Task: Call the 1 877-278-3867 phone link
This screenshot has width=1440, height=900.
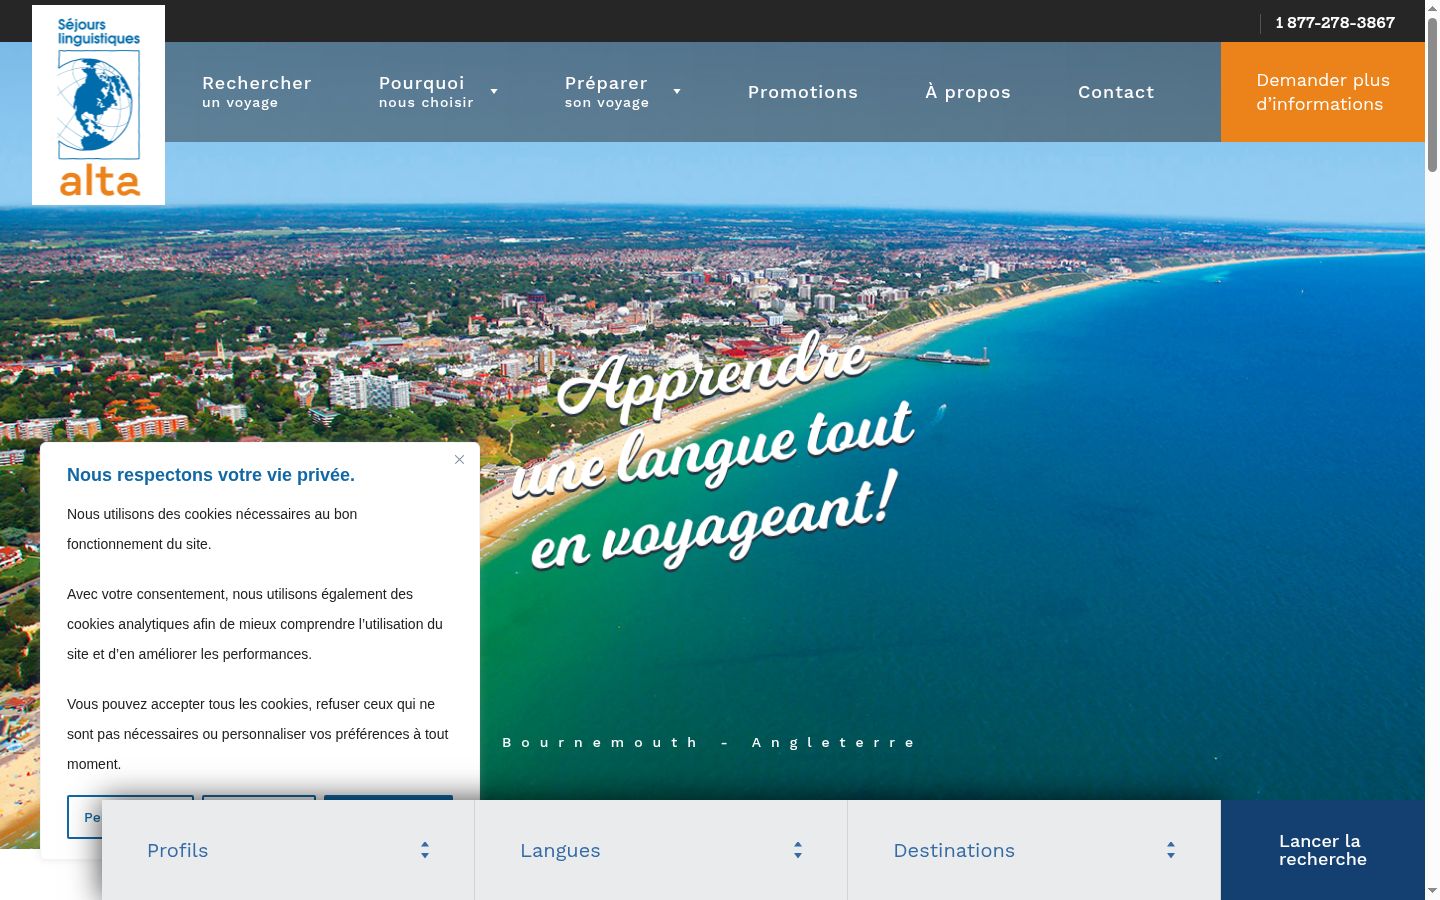Action: click(x=1335, y=23)
